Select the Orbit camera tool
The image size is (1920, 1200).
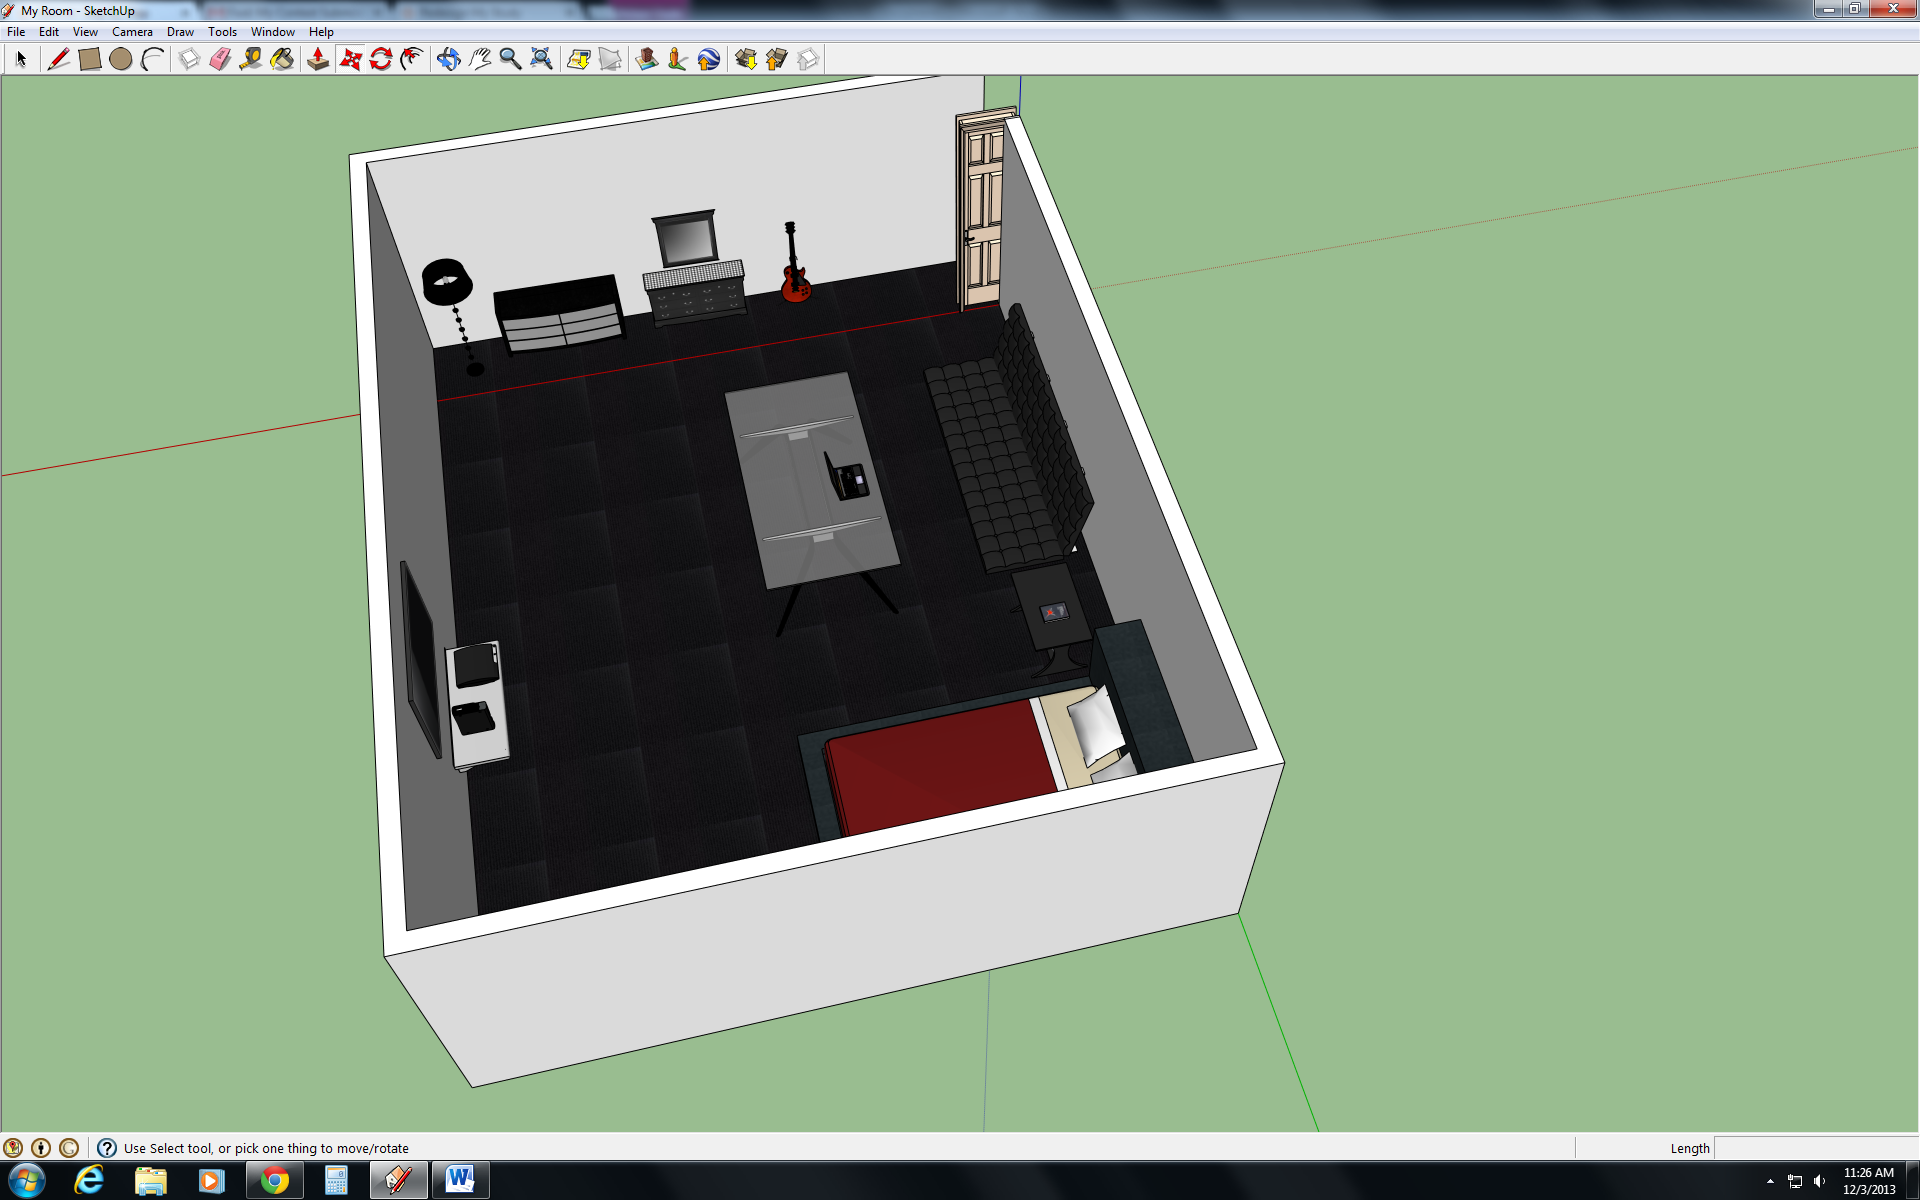pyautogui.click(x=449, y=59)
